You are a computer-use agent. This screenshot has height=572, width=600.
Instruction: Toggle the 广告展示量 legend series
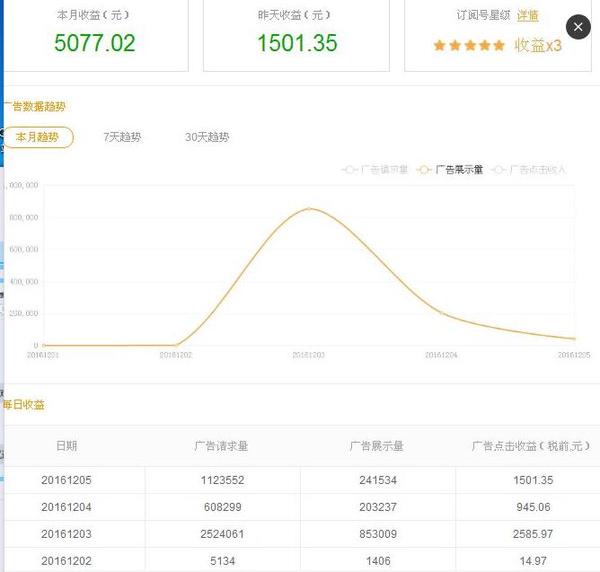pos(450,169)
